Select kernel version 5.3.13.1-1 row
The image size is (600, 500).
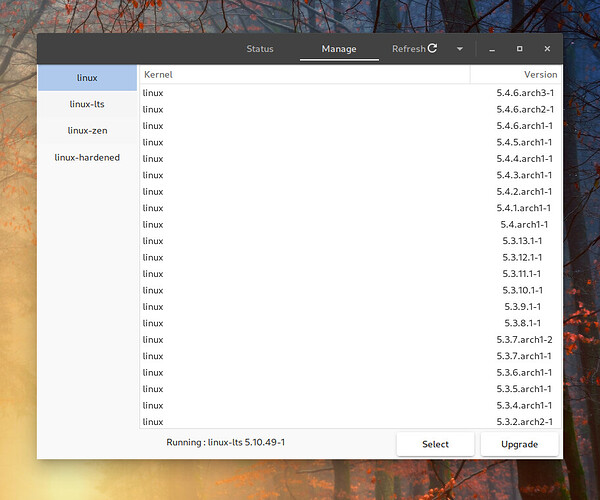(351, 241)
